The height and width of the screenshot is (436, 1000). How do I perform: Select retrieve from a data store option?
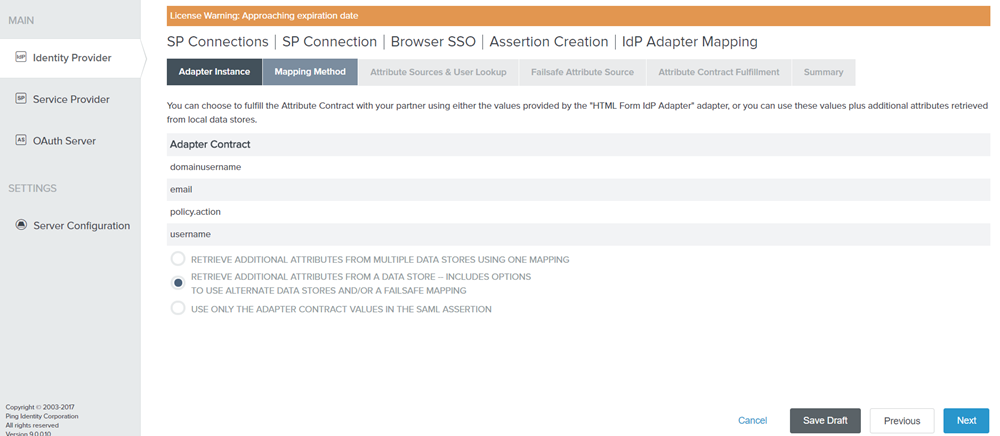178,283
